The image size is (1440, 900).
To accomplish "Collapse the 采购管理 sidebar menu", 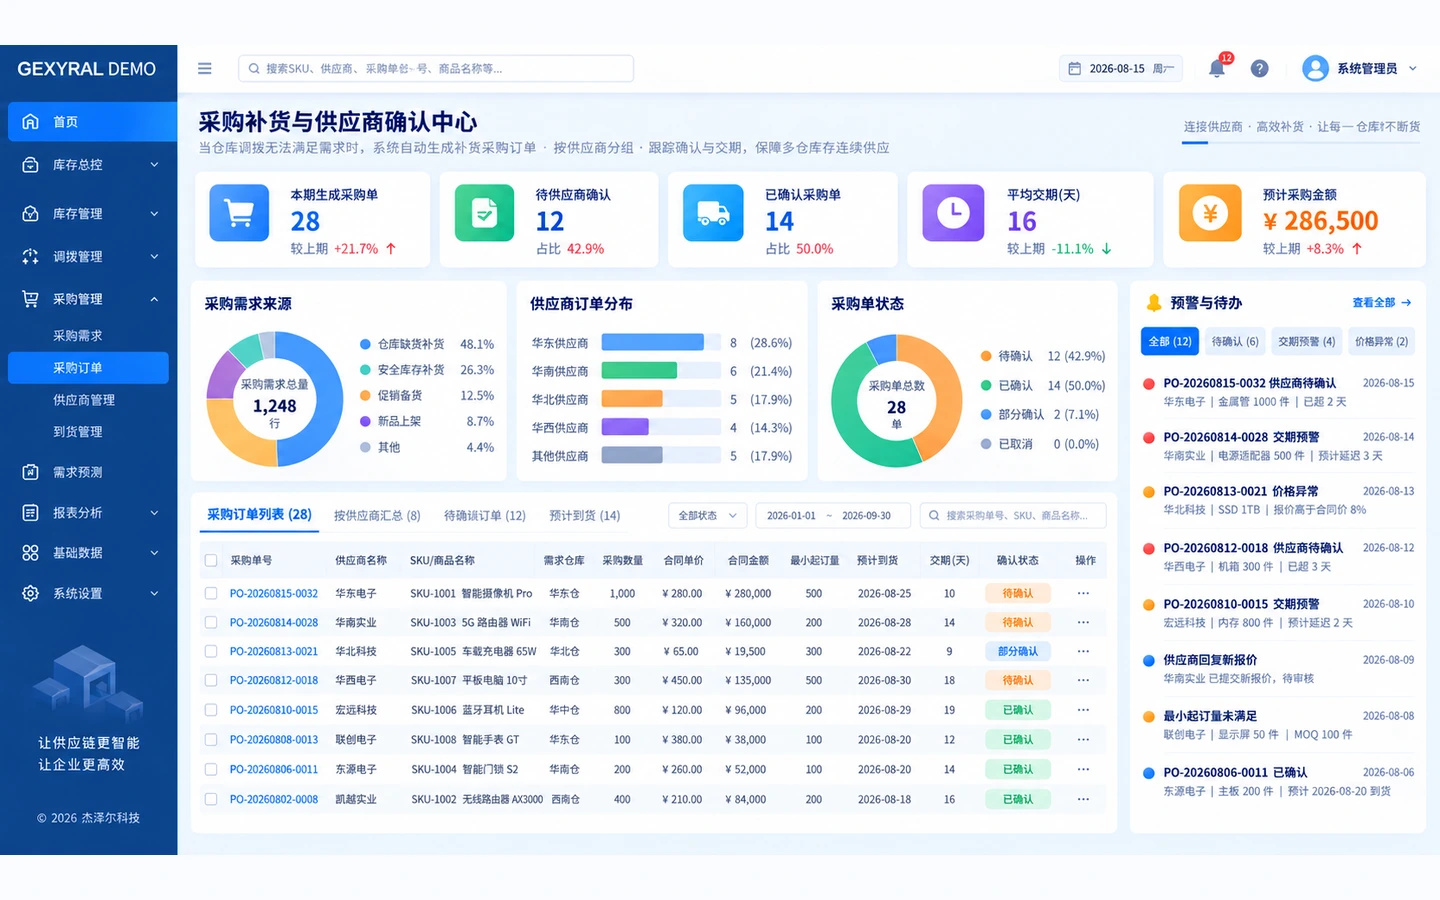I will pyautogui.click(x=154, y=299).
